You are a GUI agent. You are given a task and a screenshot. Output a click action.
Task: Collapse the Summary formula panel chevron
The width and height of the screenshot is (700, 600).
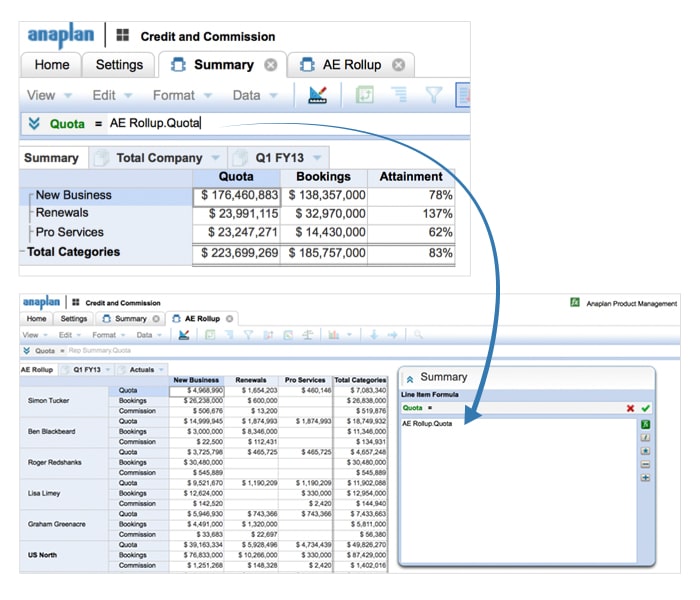[x=410, y=379]
